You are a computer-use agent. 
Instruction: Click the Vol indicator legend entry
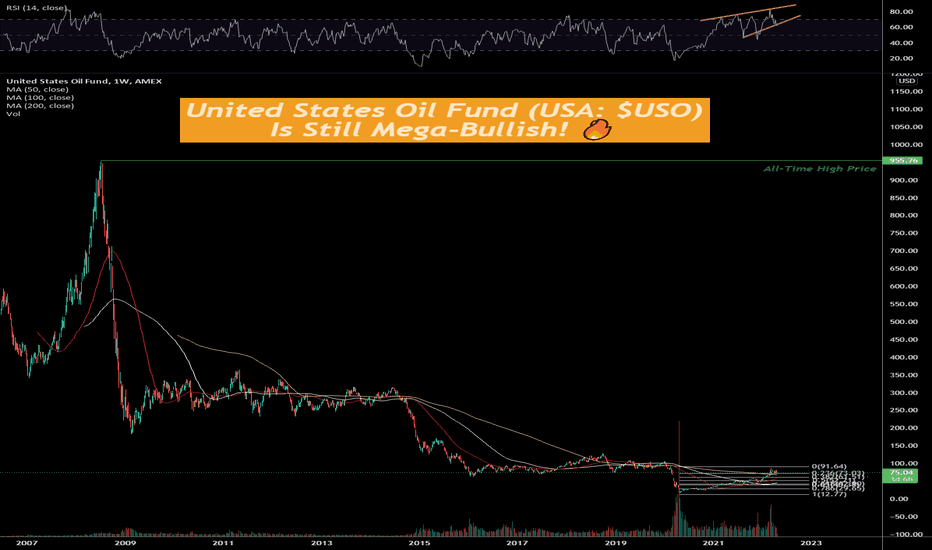pos(13,114)
